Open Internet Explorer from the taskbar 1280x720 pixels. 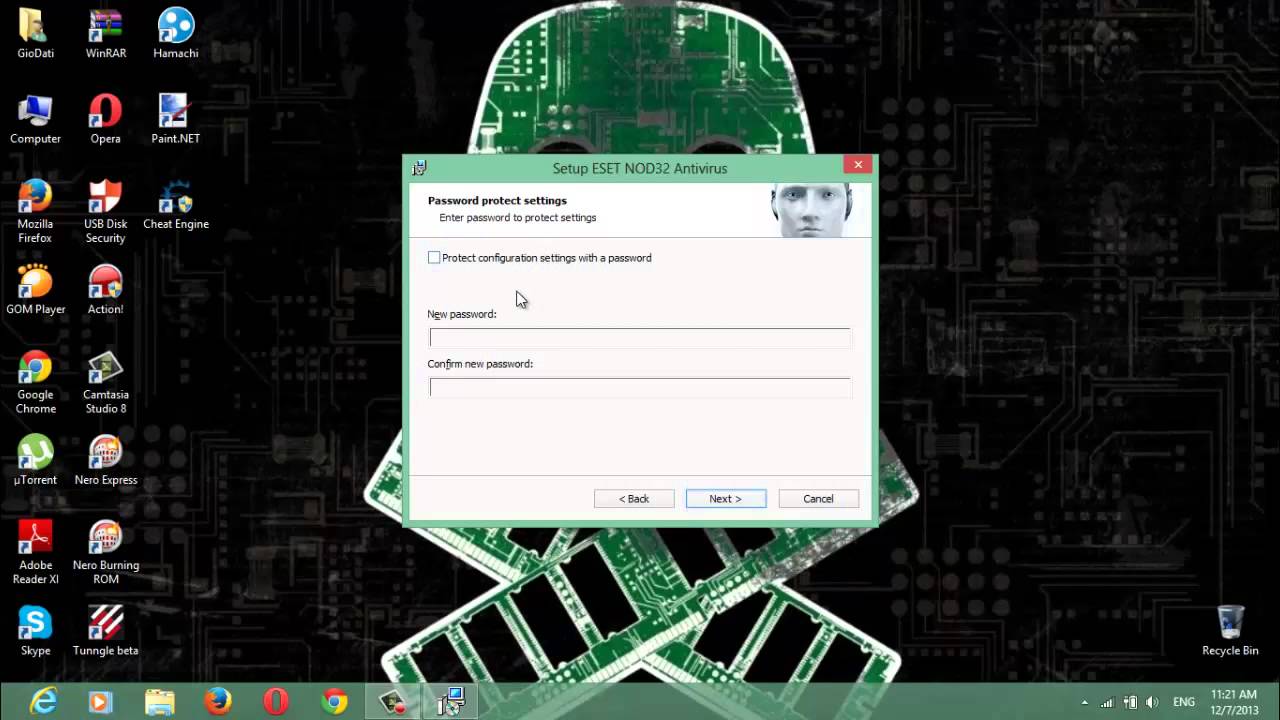coord(43,702)
